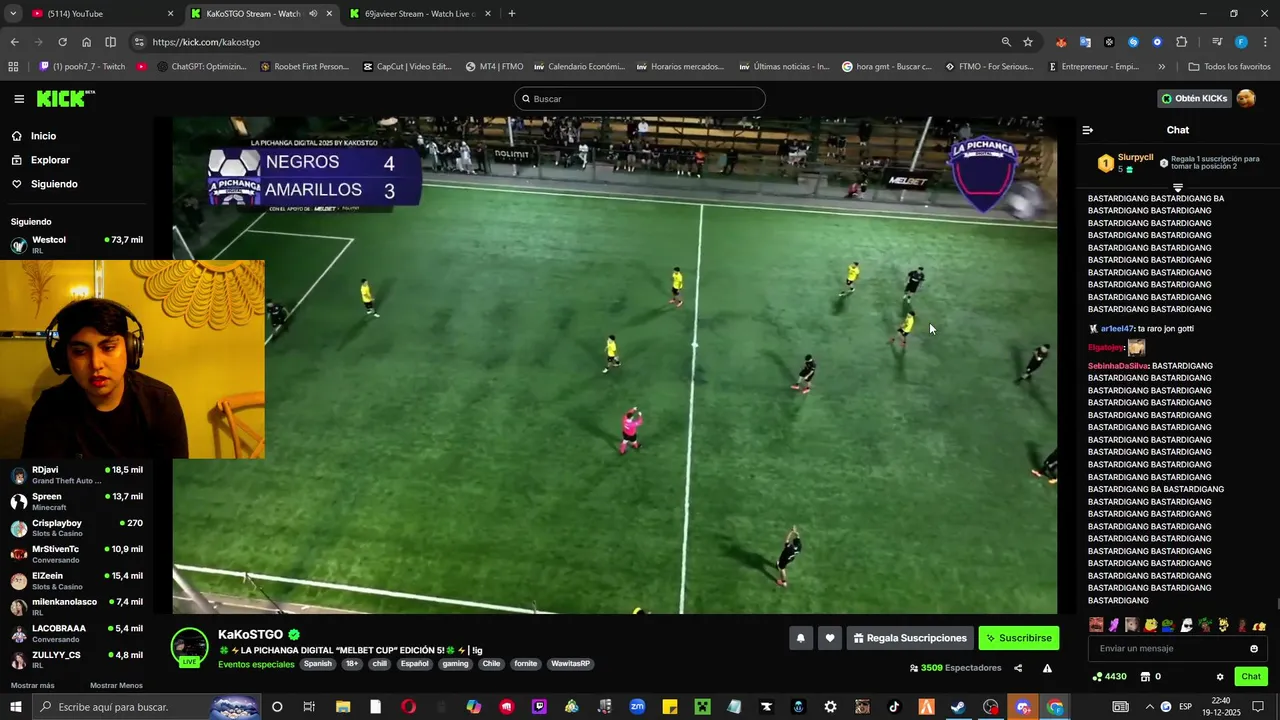
Task: Open the chat shop icon
Action: click(x=1146, y=677)
